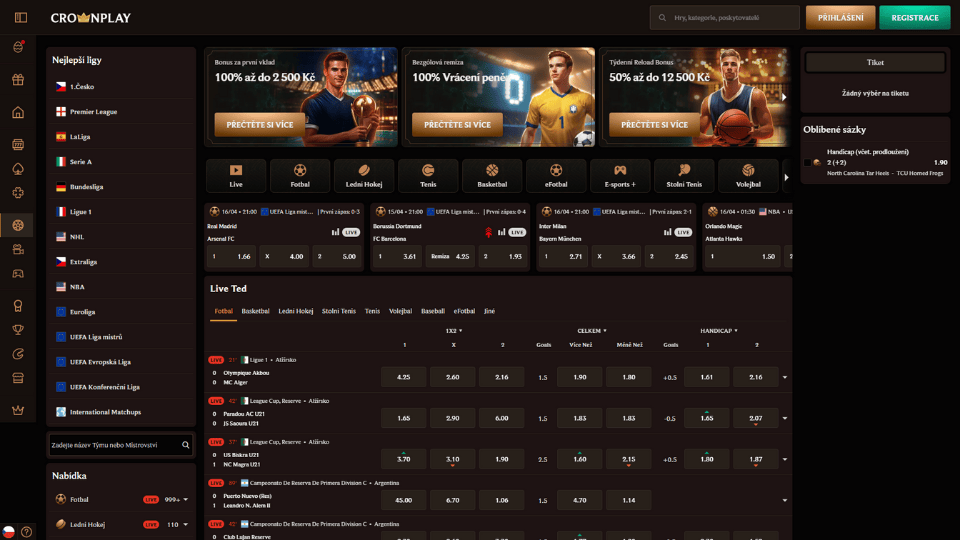Switch Live Ted to Lední Hokej tab
Image resolution: width=960 pixels, height=540 pixels.
coord(296,311)
